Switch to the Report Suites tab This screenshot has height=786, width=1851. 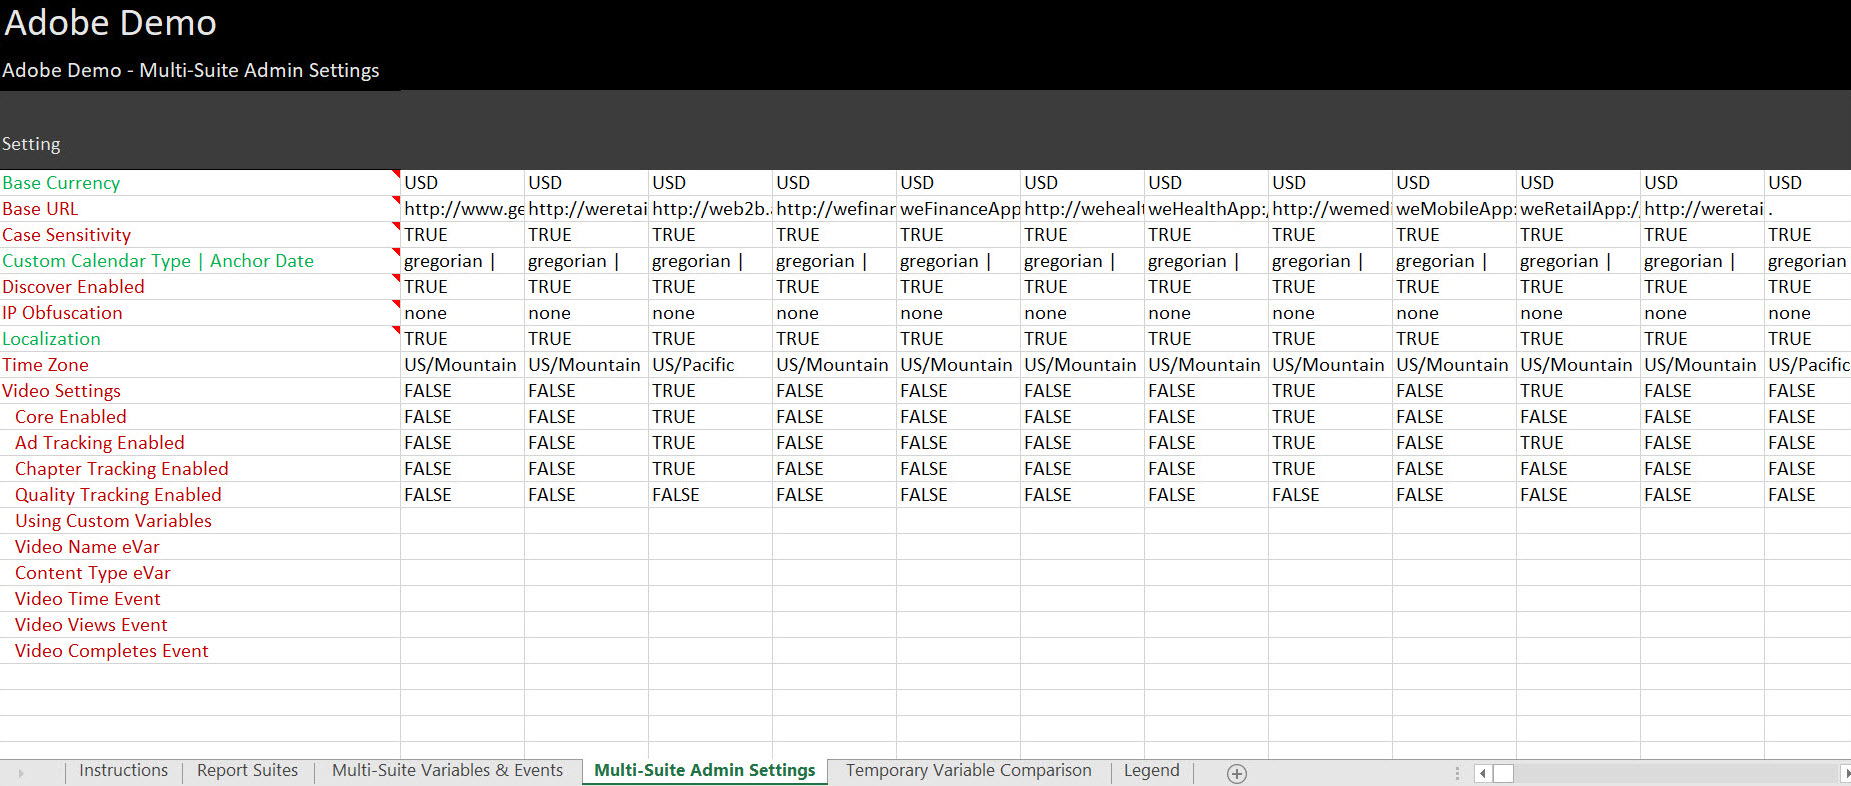[247, 771]
